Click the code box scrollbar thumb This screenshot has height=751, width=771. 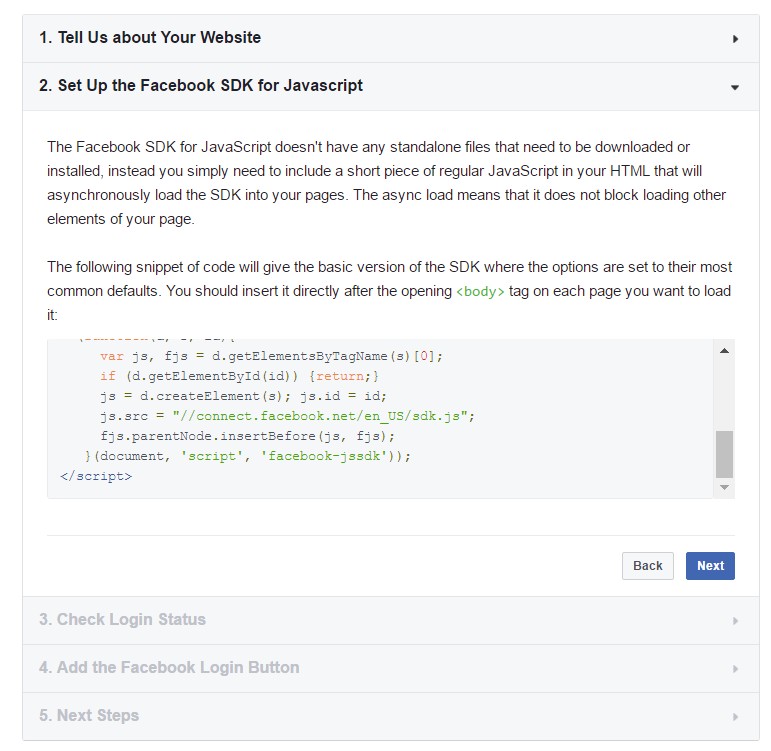click(x=724, y=454)
